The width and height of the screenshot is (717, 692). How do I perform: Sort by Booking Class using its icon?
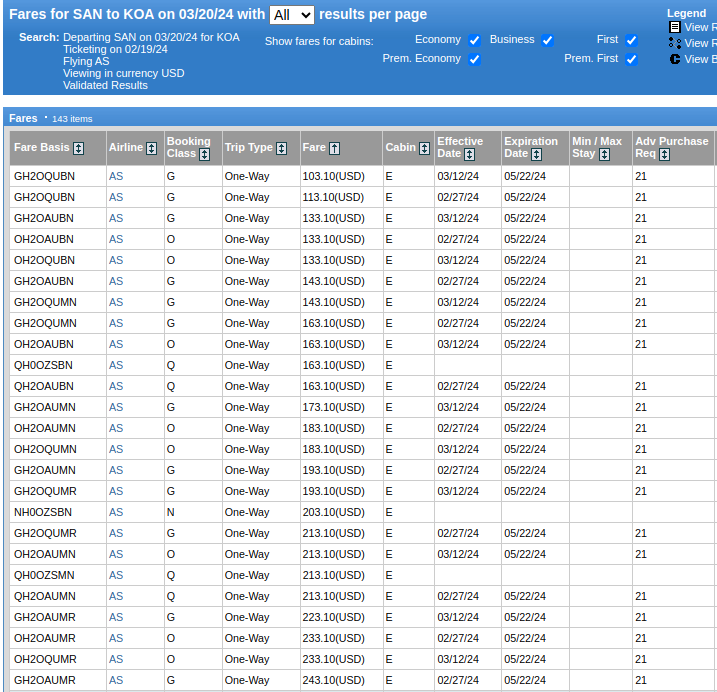204,155
